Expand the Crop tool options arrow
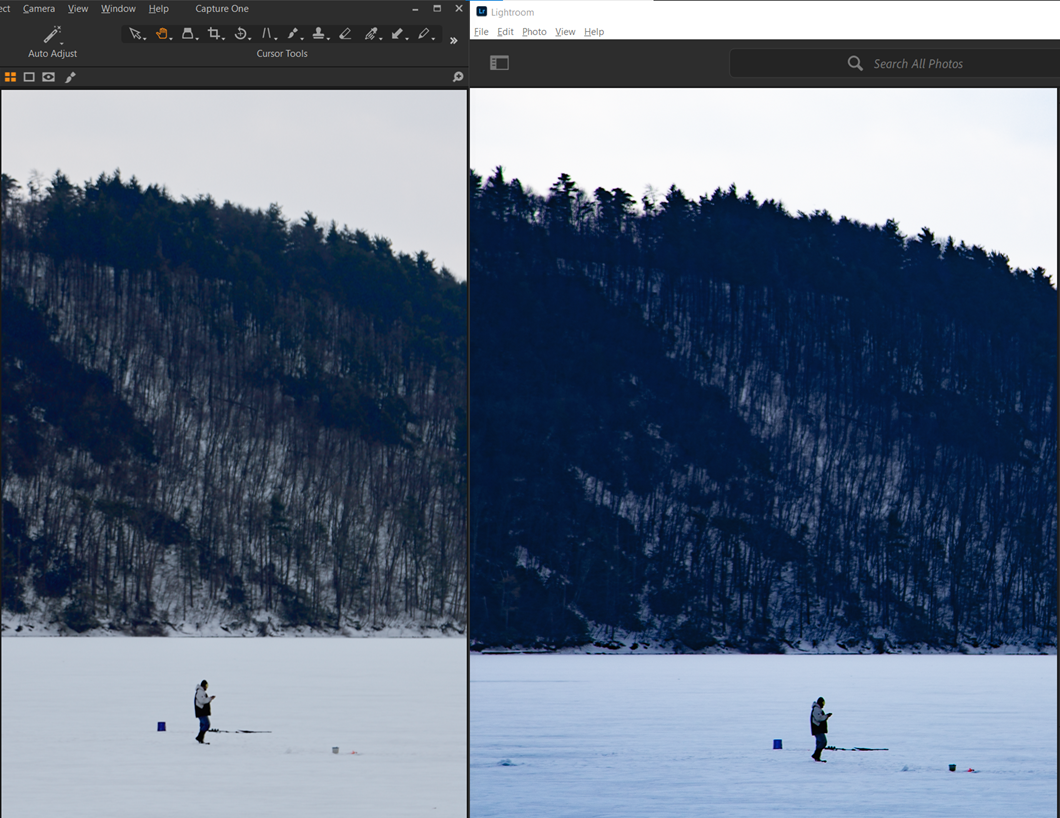This screenshot has height=818, width=1060. pyautogui.click(x=221, y=40)
